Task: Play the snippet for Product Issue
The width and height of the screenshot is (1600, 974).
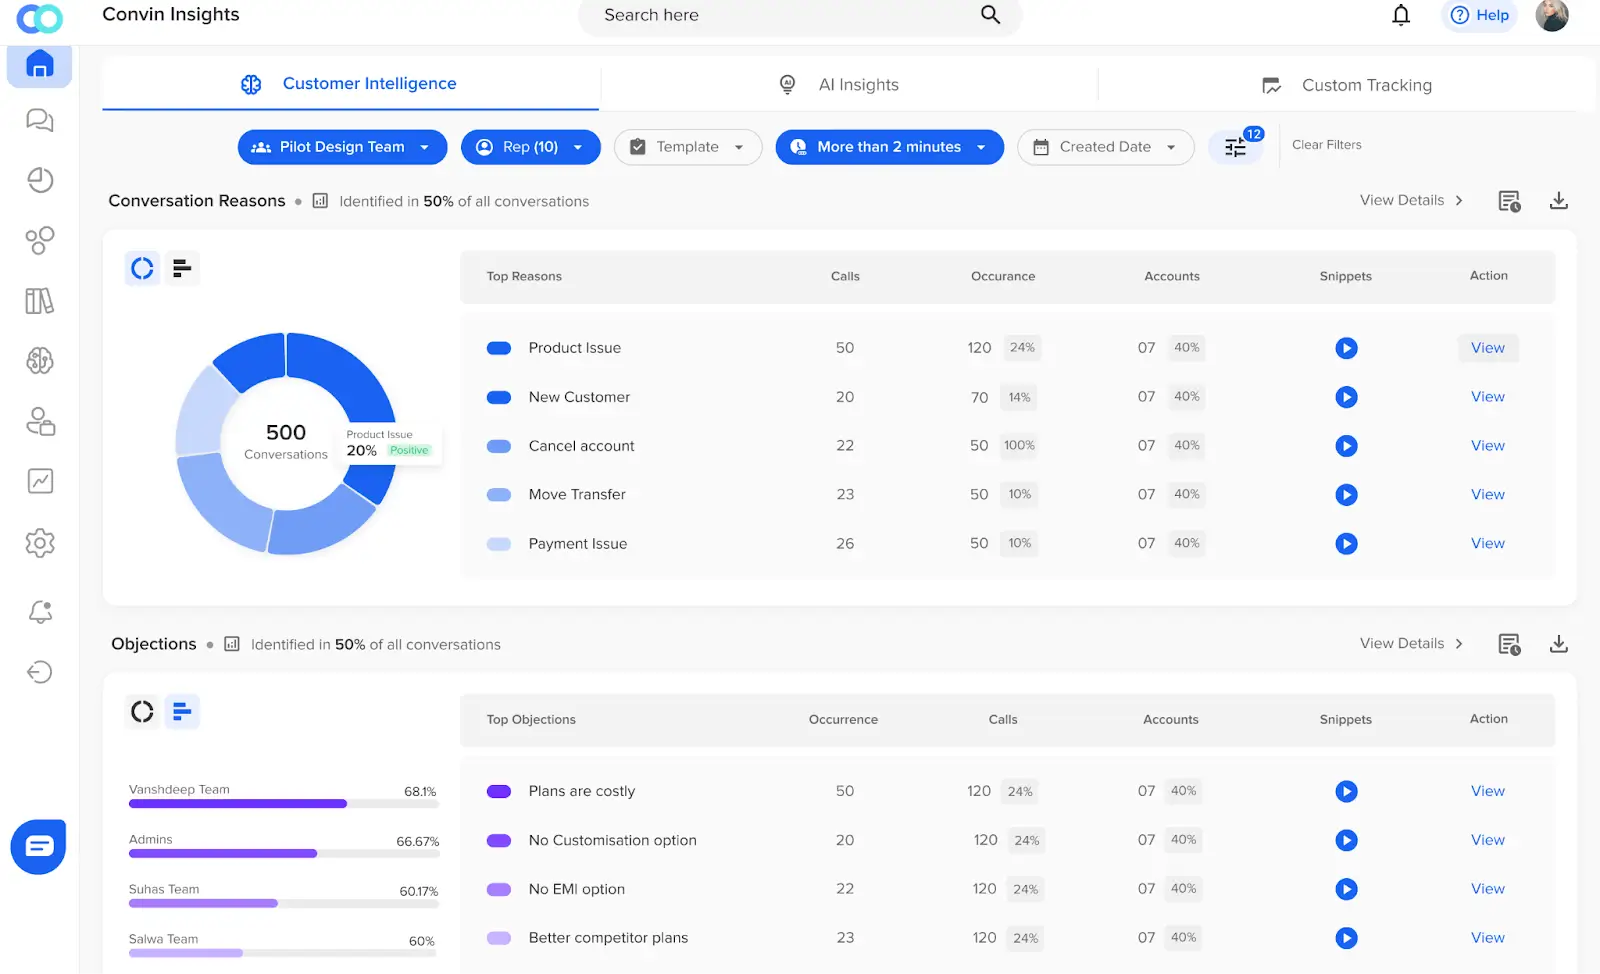Action: (1346, 348)
